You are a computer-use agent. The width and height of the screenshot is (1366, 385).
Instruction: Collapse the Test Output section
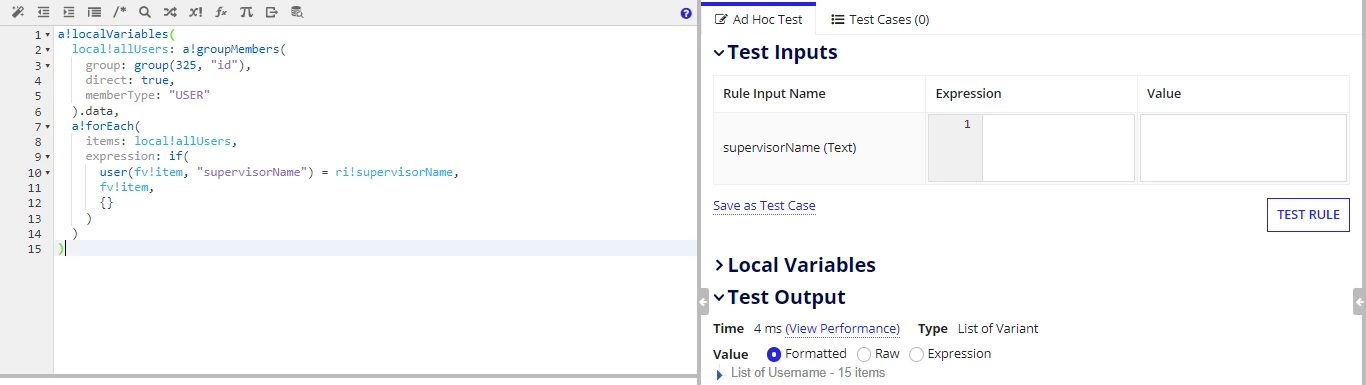[x=719, y=297]
